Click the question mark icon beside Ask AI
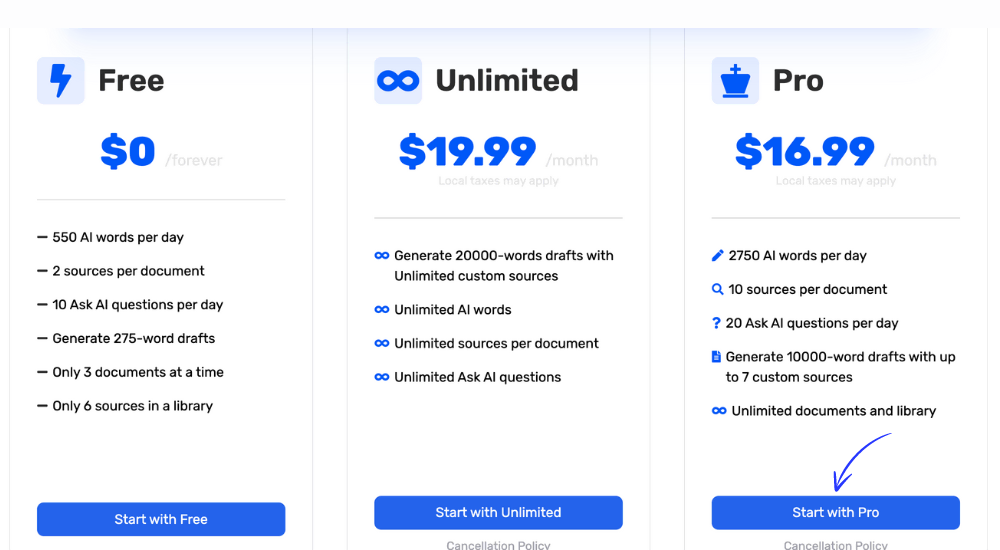The image size is (1000, 550). click(717, 323)
